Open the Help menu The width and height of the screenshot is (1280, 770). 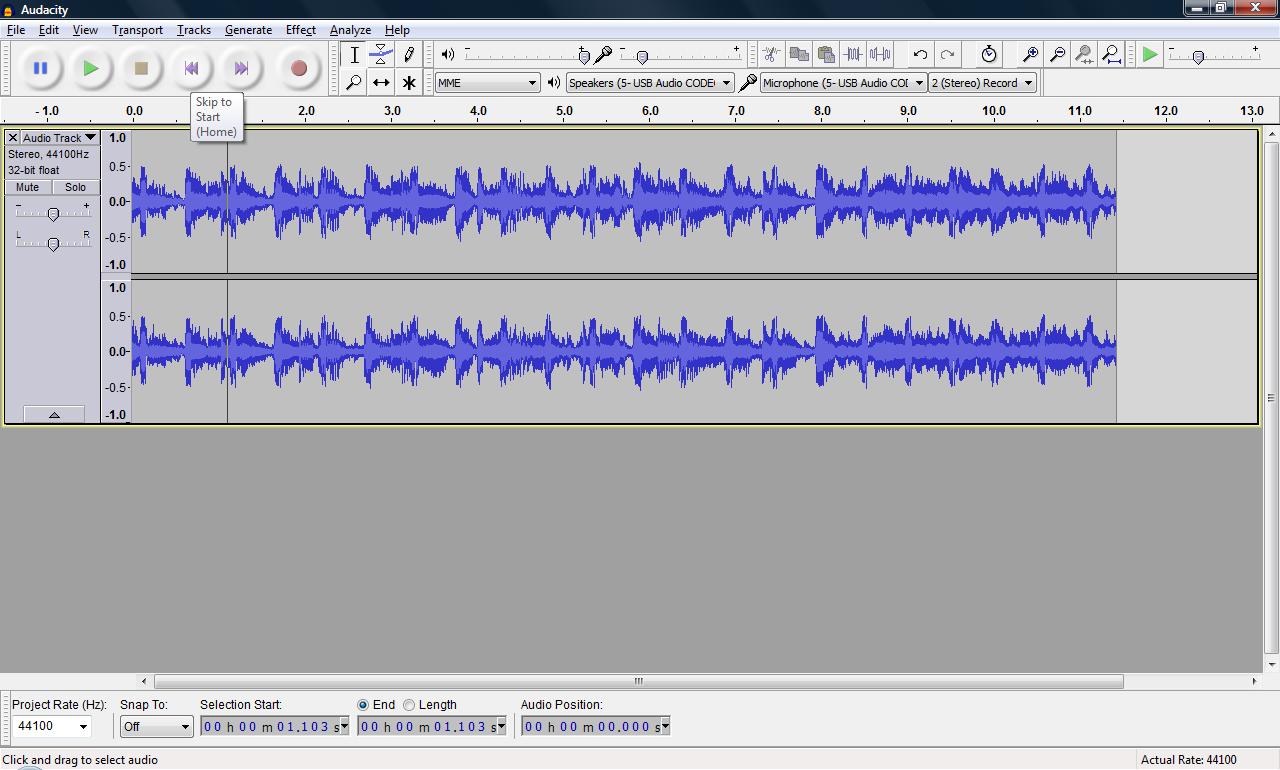(397, 30)
